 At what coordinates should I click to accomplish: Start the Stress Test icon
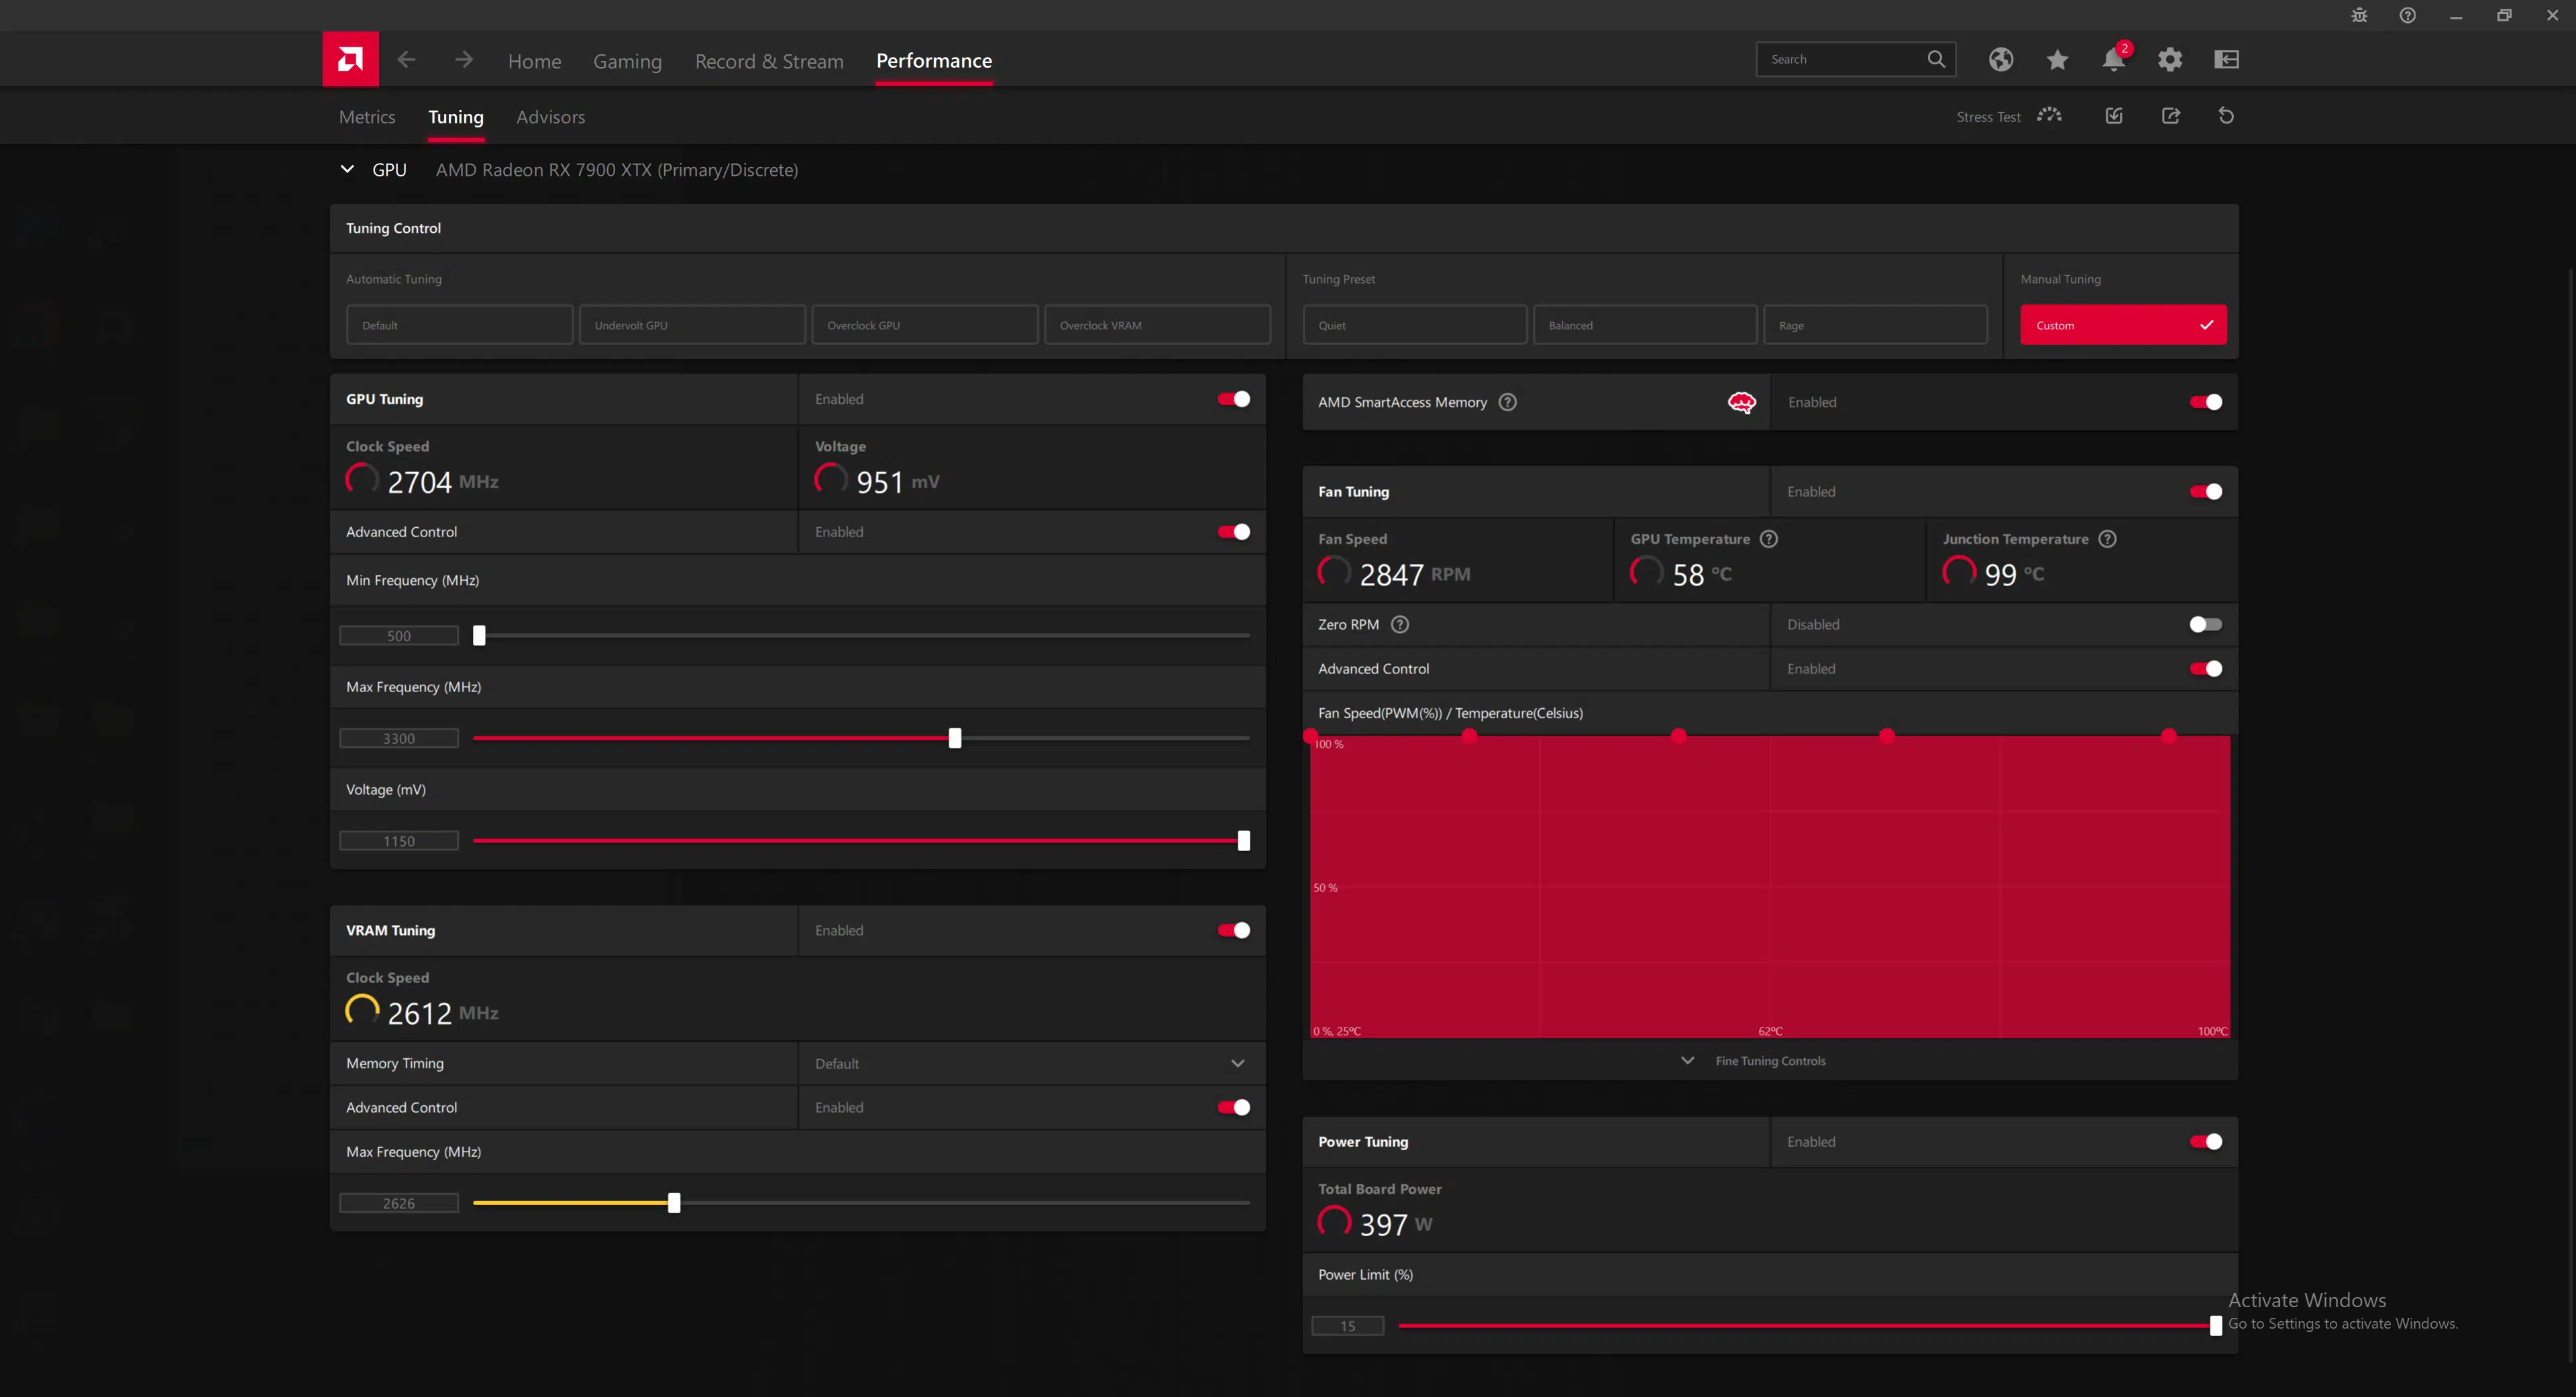pos(2049,115)
